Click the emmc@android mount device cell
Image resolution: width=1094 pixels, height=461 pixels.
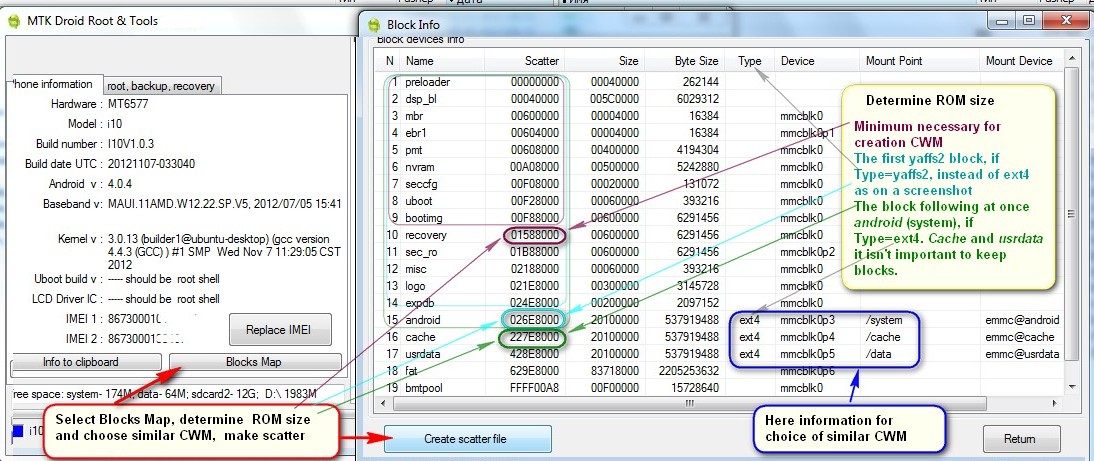[1023, 320]
